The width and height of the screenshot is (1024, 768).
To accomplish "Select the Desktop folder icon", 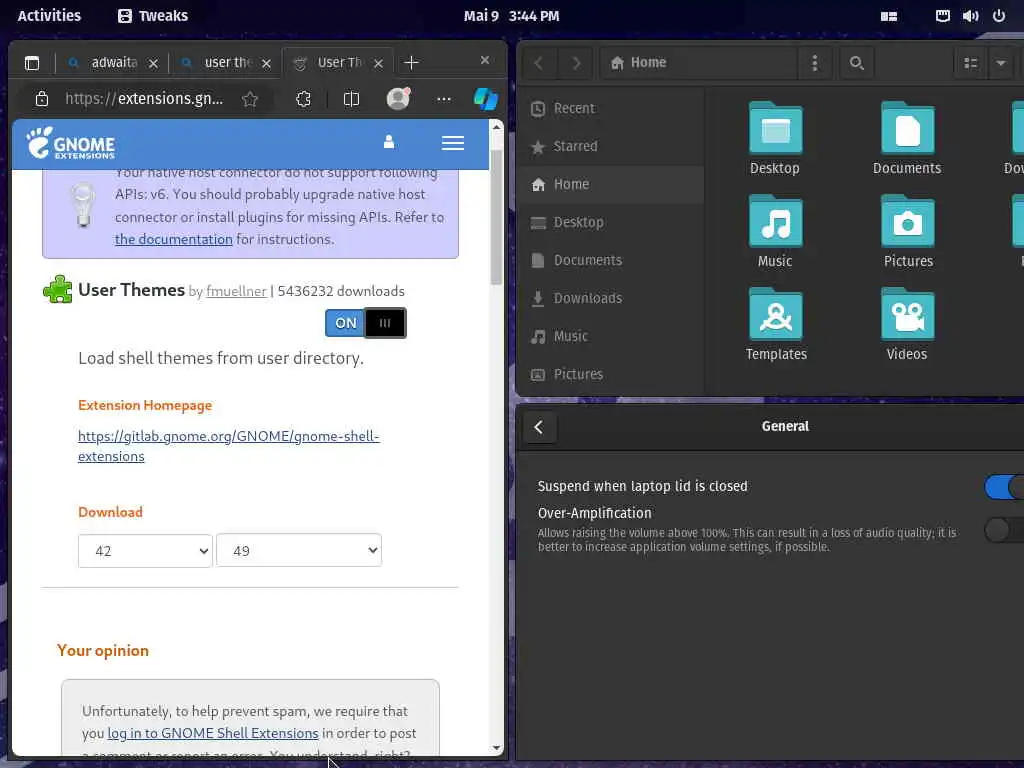I will (x=775, y=129).
